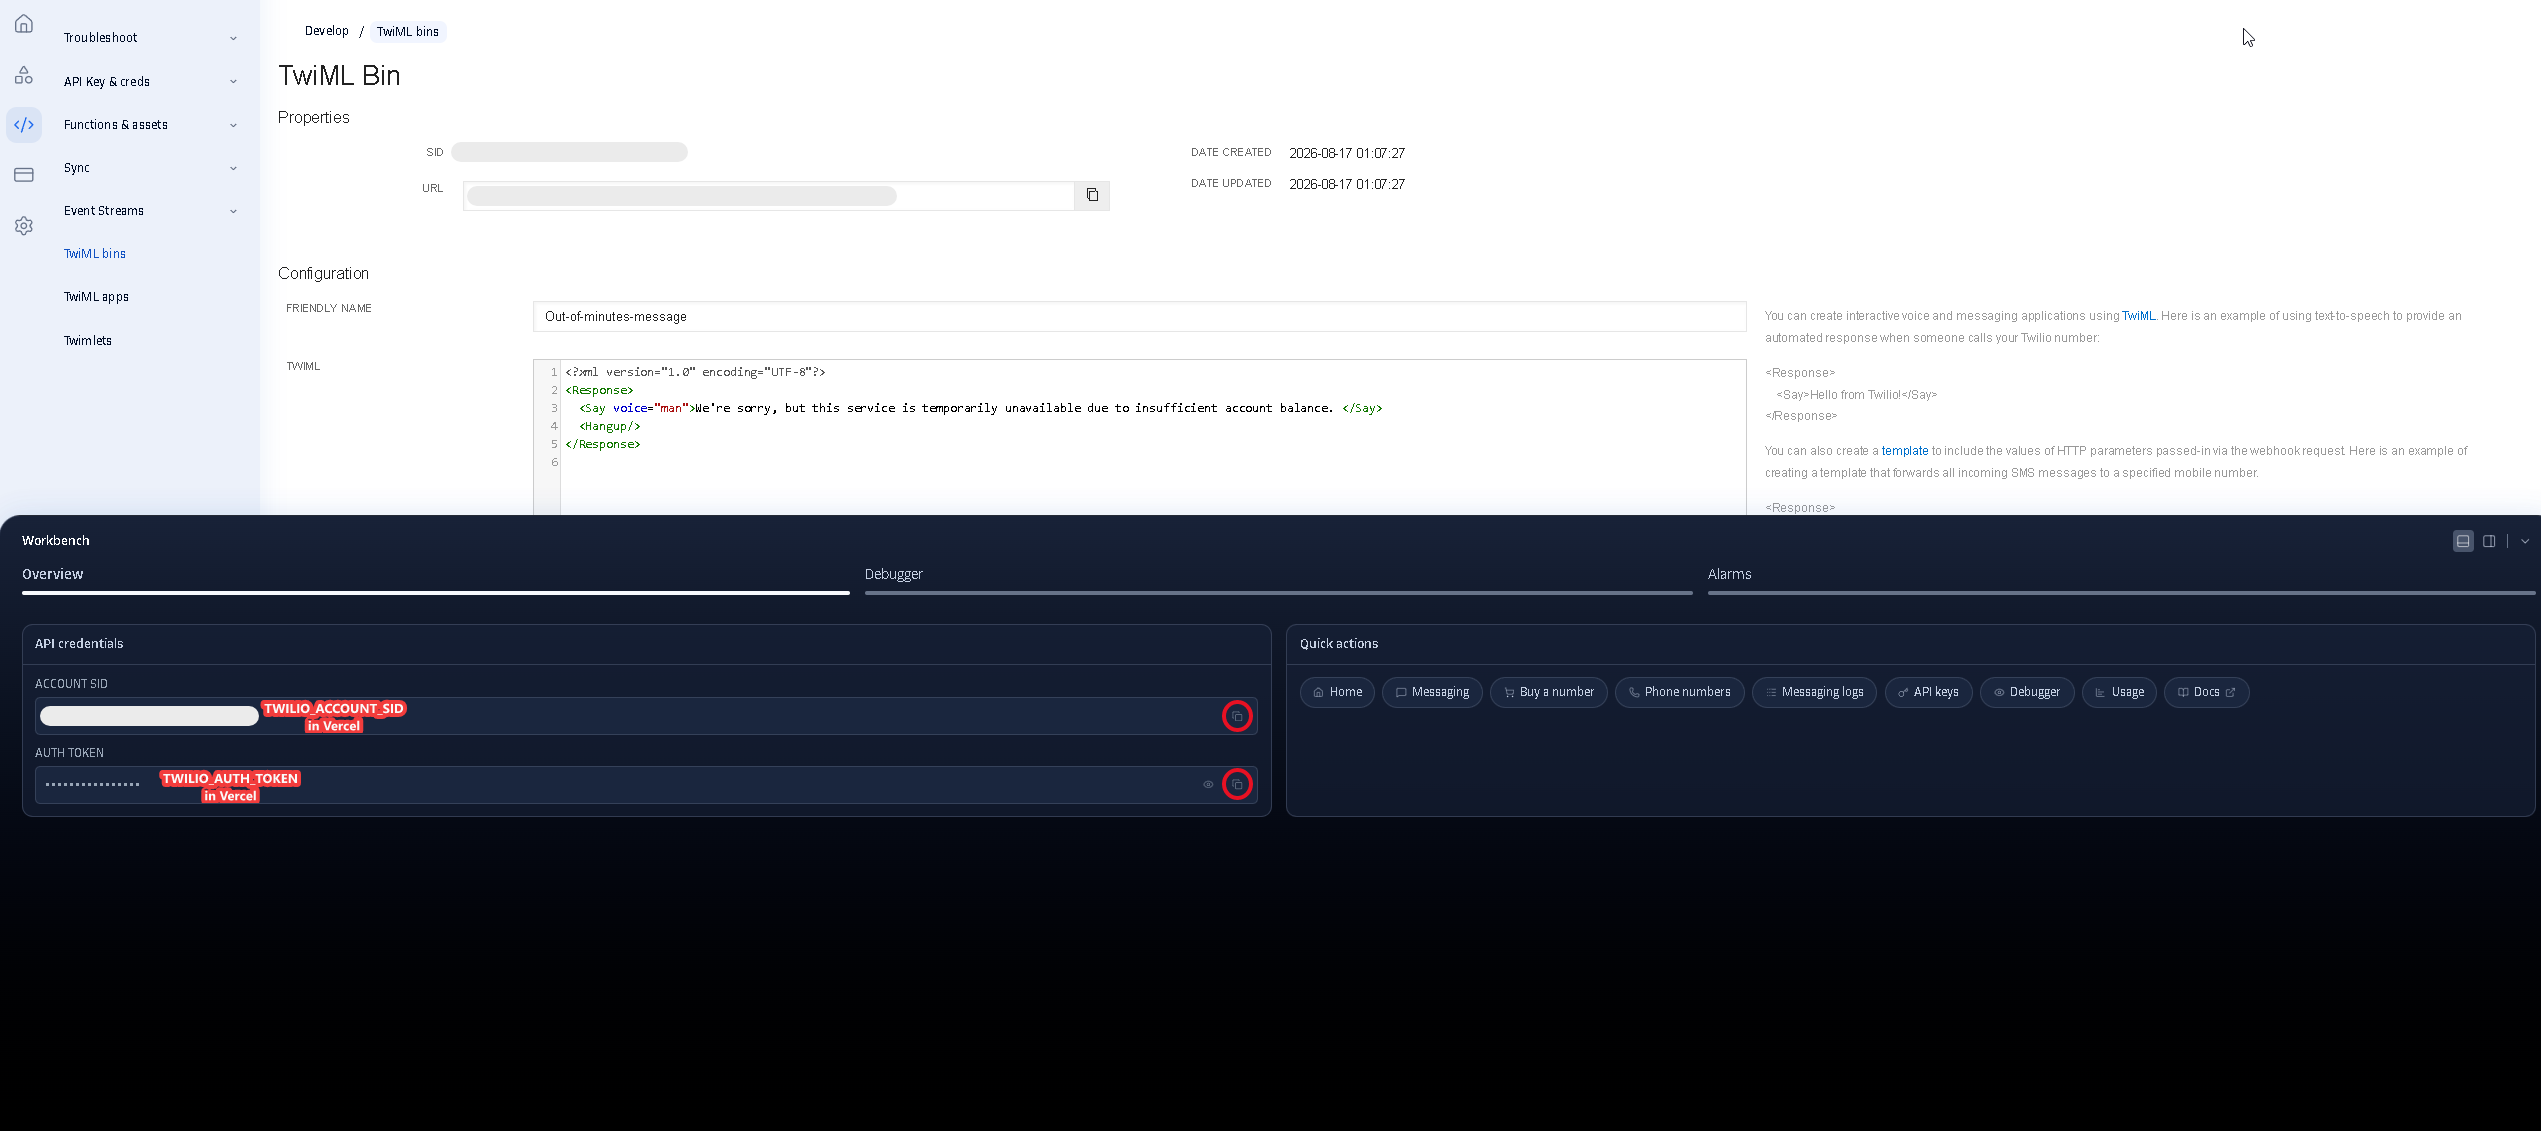
Task: Open Twimlets in sidebar
Action: click(88, 341)
